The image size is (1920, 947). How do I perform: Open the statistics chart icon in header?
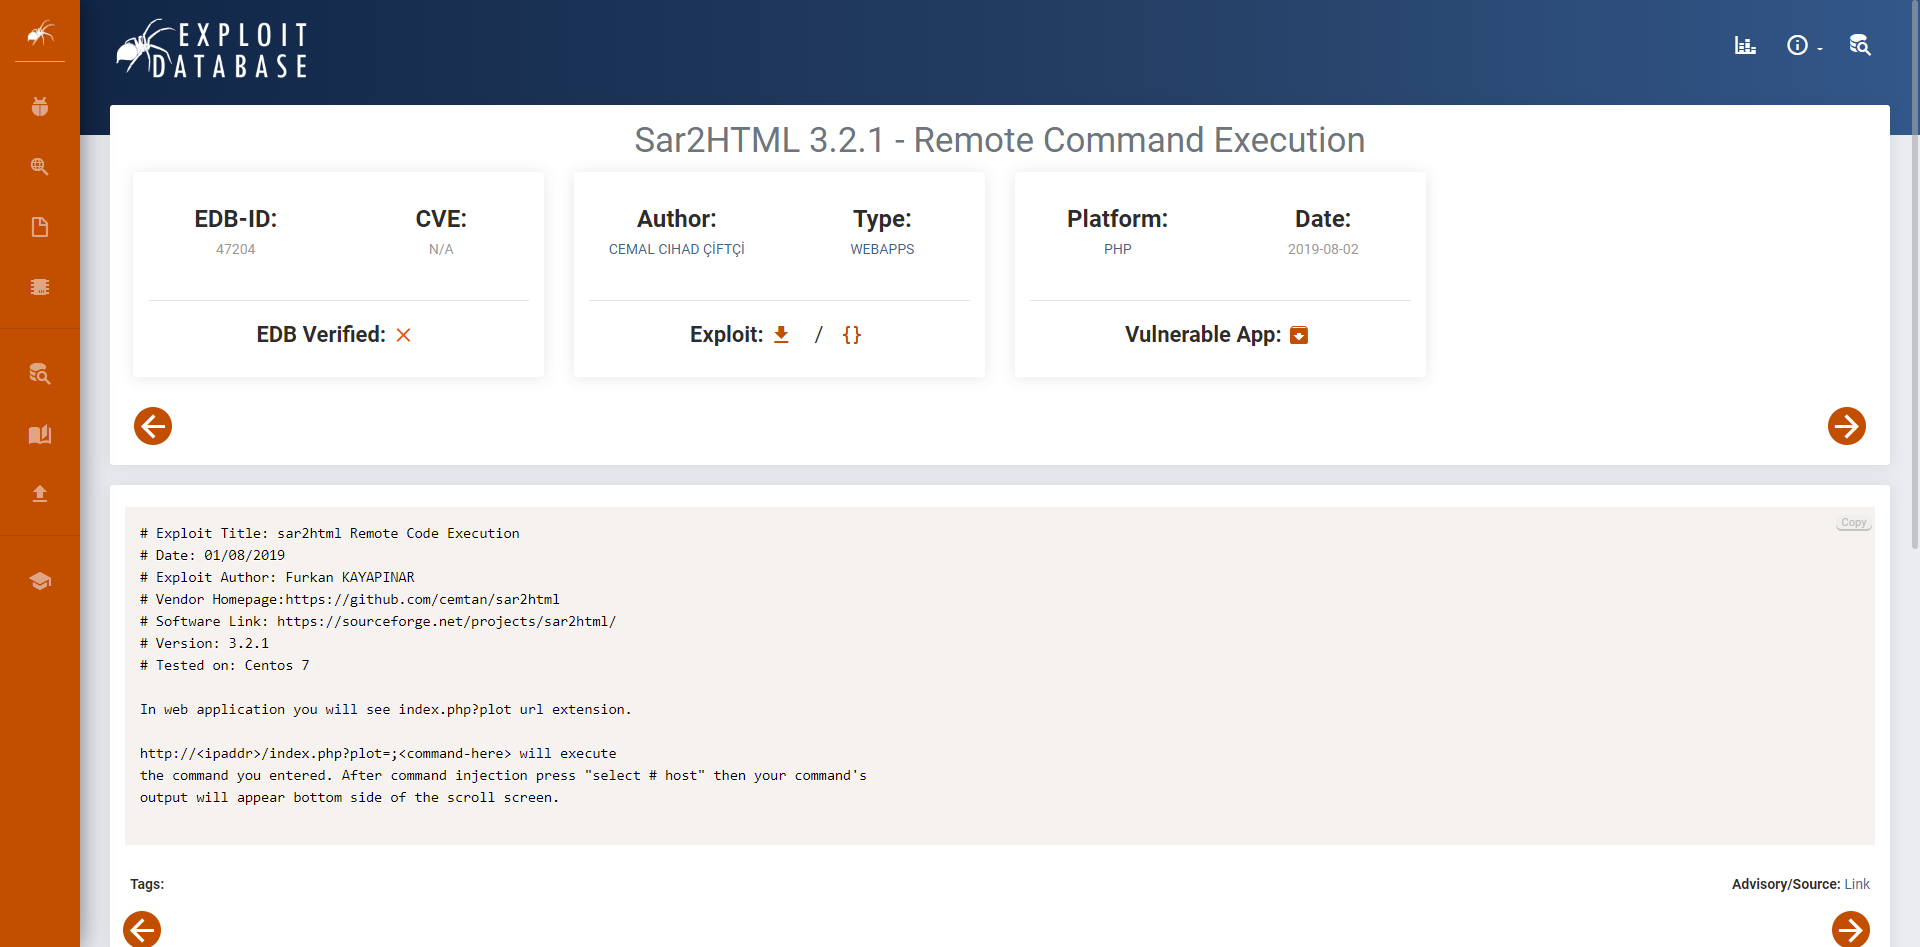point(1745,45)
